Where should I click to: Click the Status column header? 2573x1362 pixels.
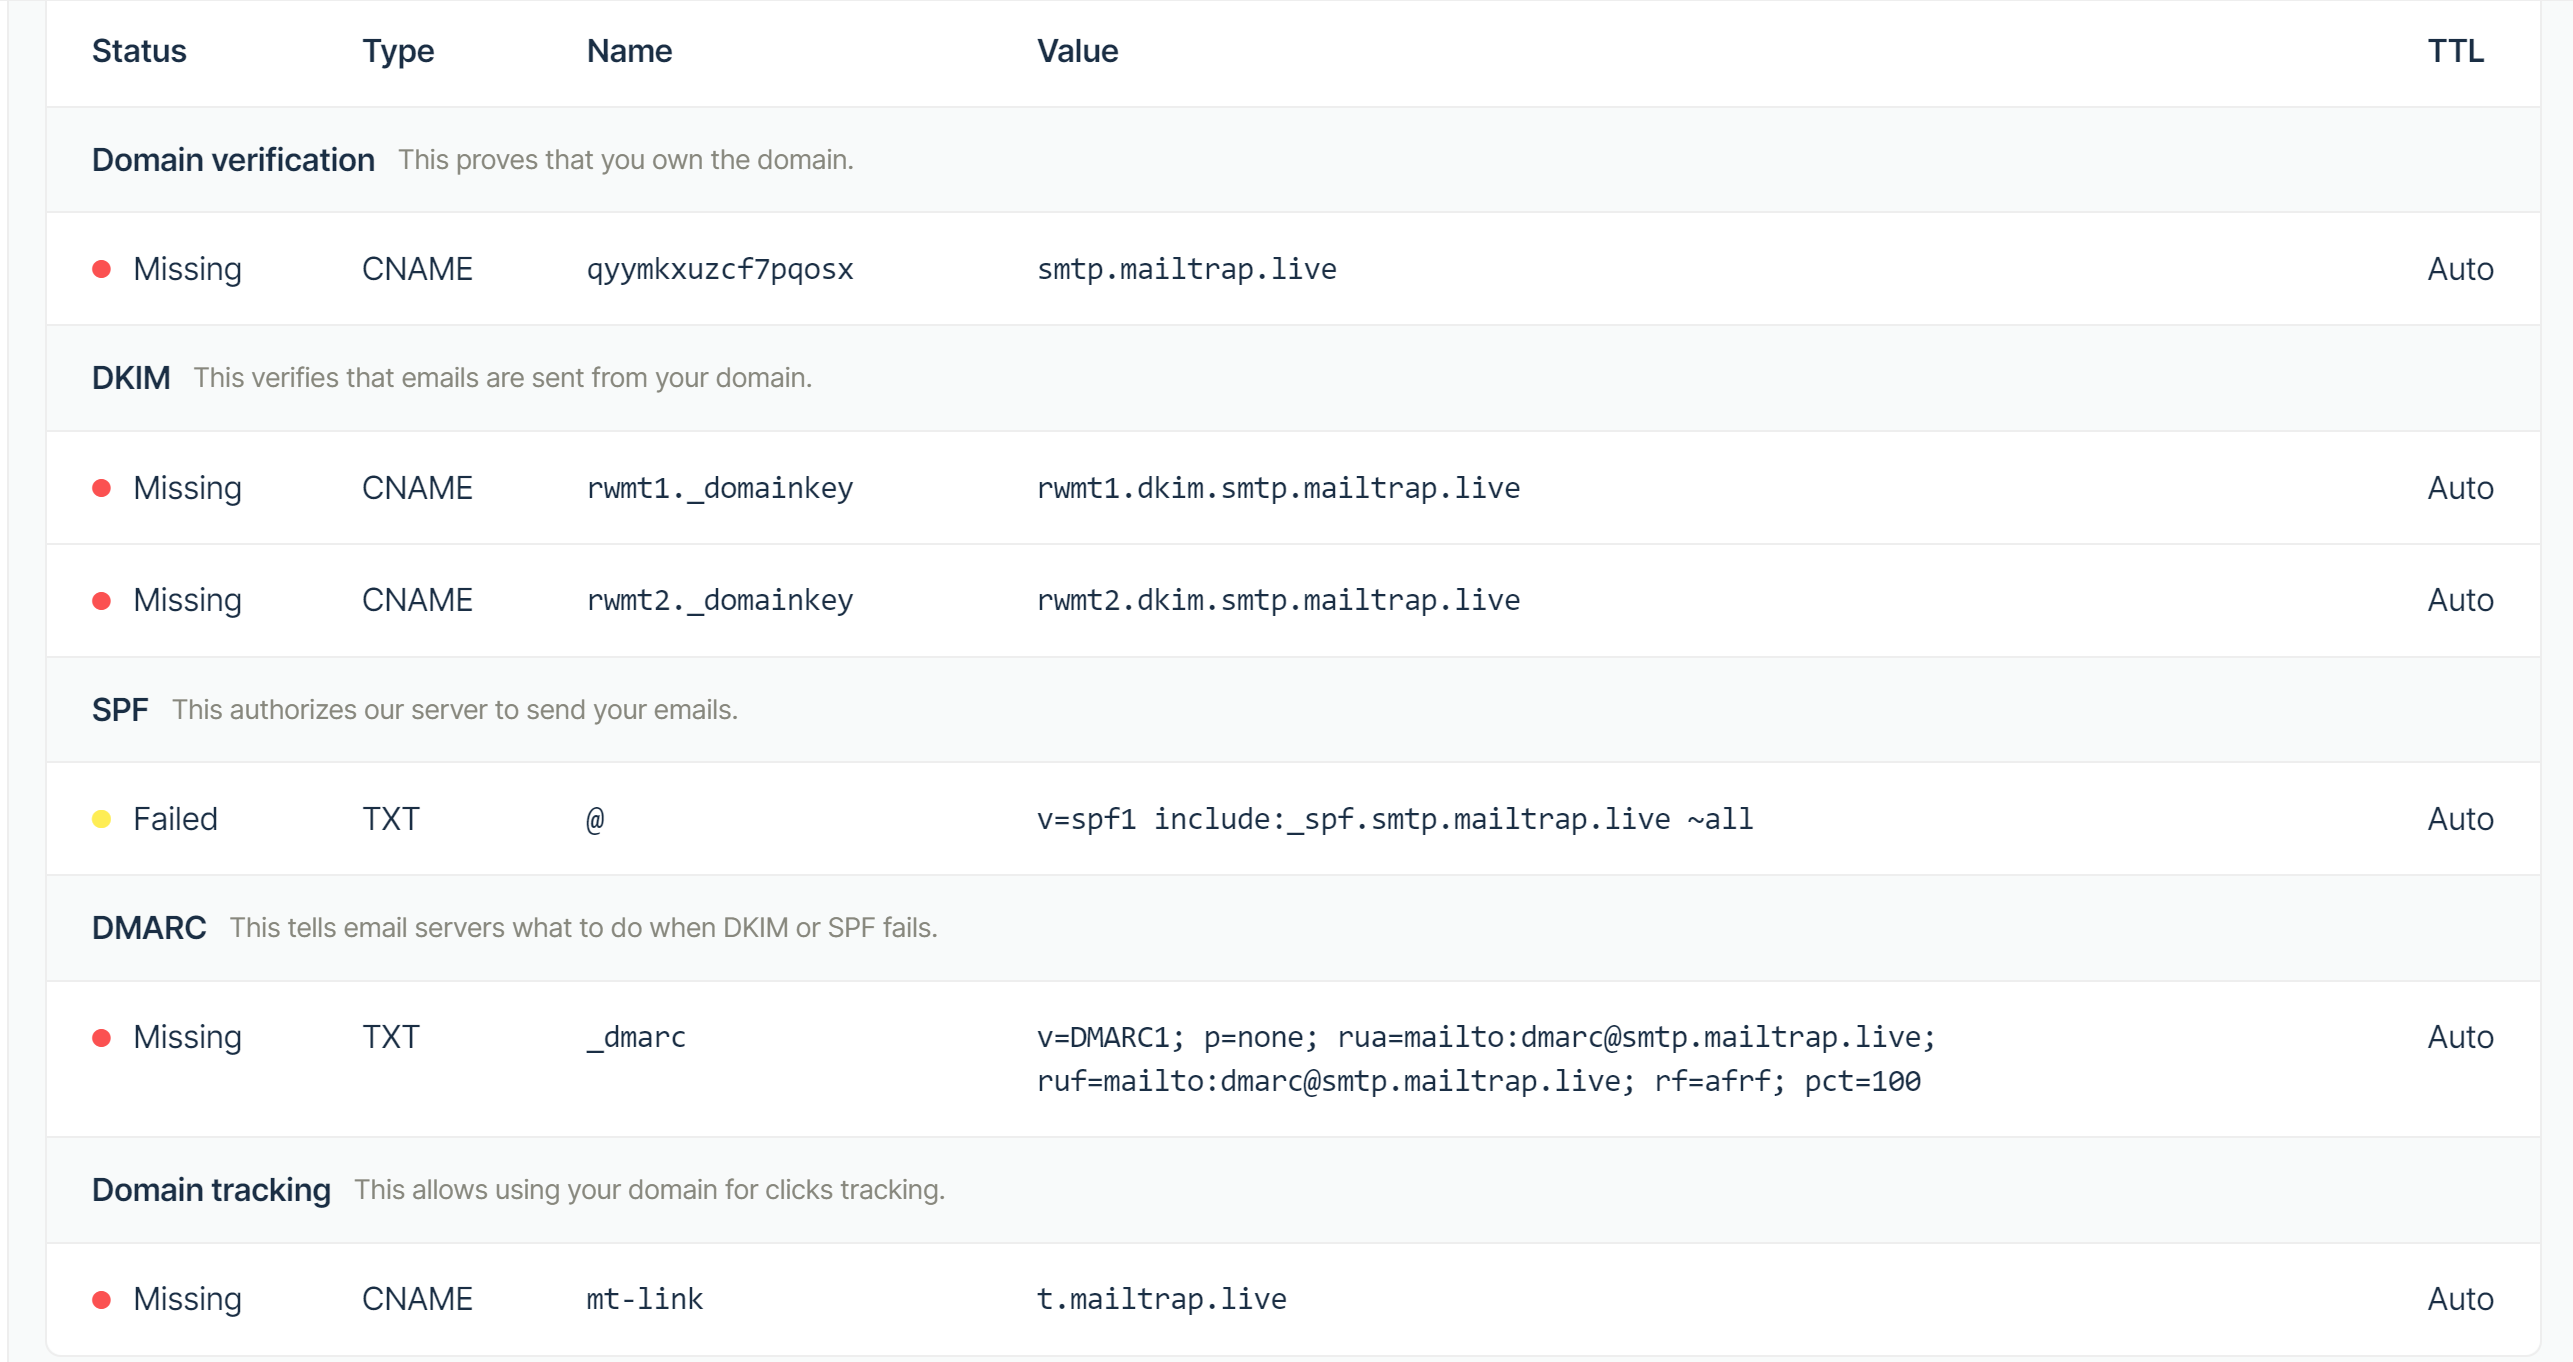point(139,51)
